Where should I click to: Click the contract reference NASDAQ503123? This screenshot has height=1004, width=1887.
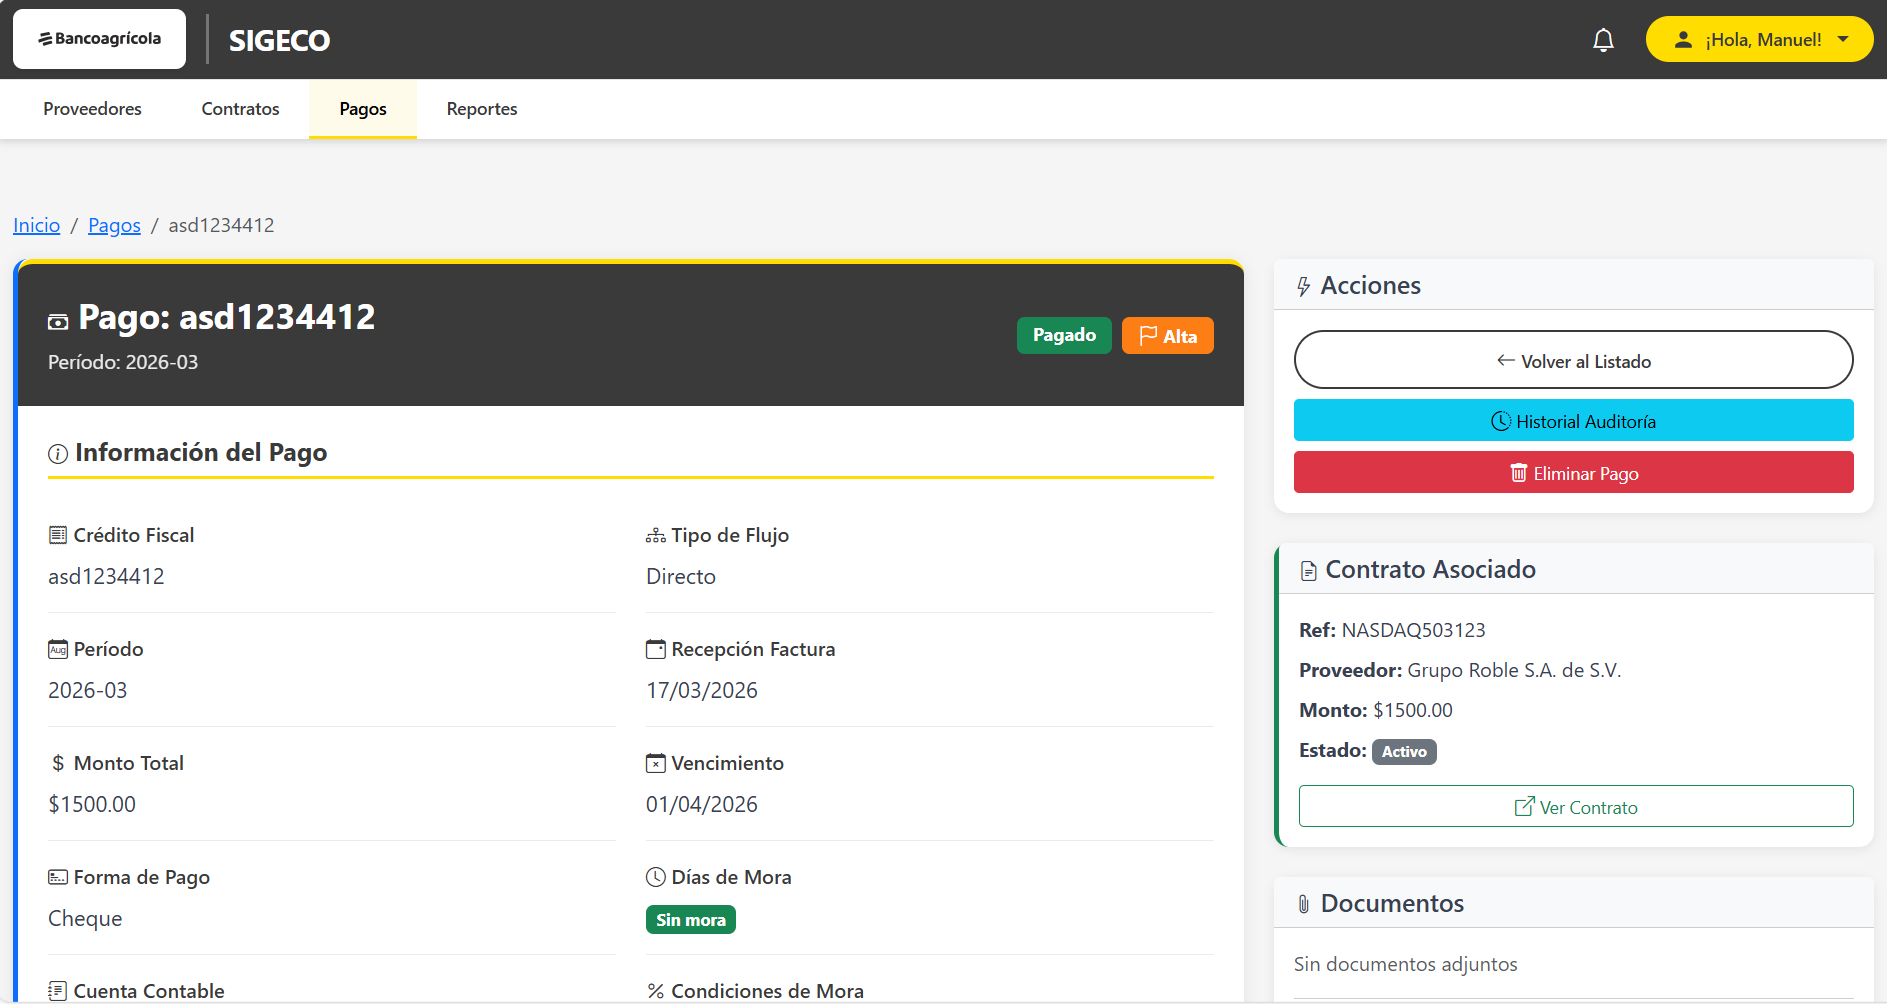(1413, 630)
